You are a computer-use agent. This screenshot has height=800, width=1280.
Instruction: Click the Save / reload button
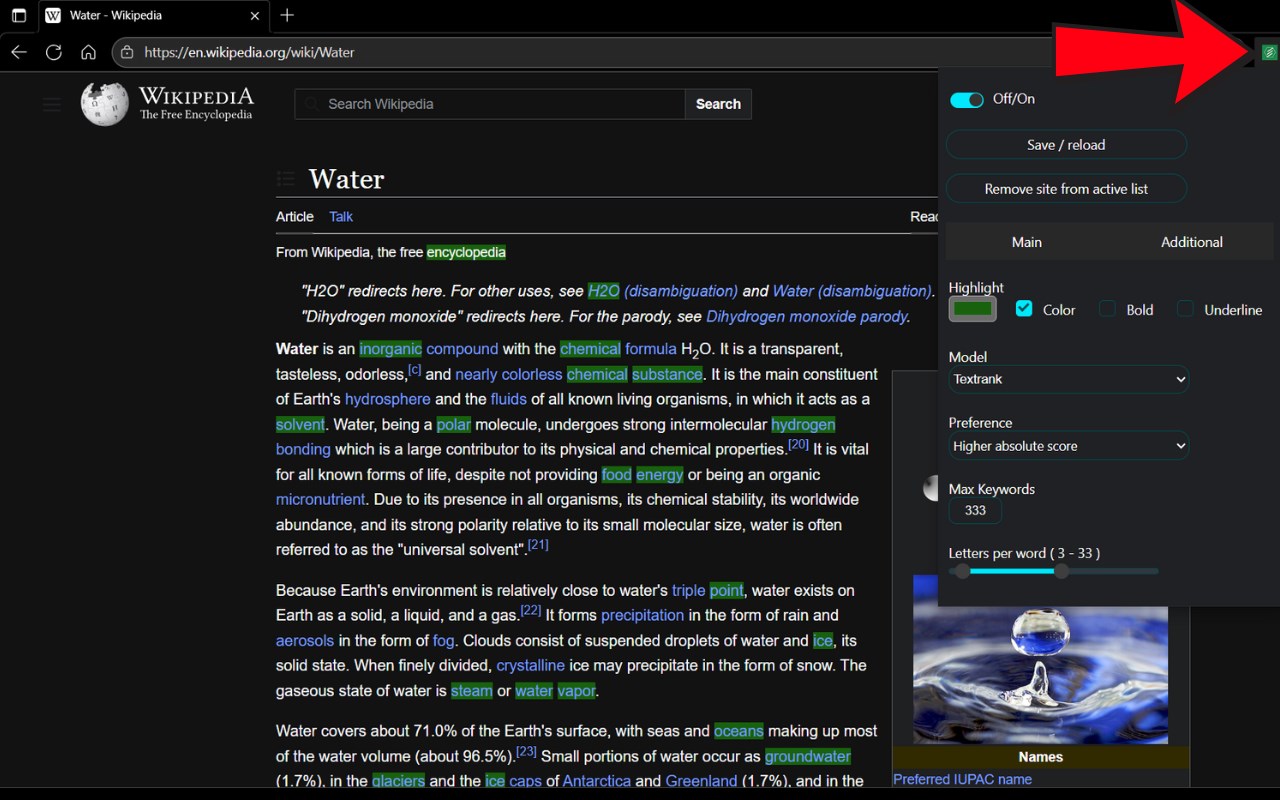pyautogui.click(x=1066, y=145)
